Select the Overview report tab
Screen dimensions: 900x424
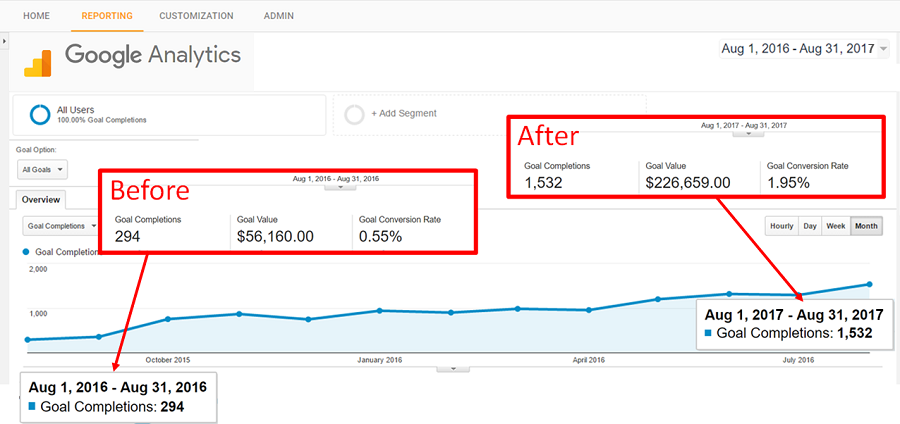[x=42, y=199]
